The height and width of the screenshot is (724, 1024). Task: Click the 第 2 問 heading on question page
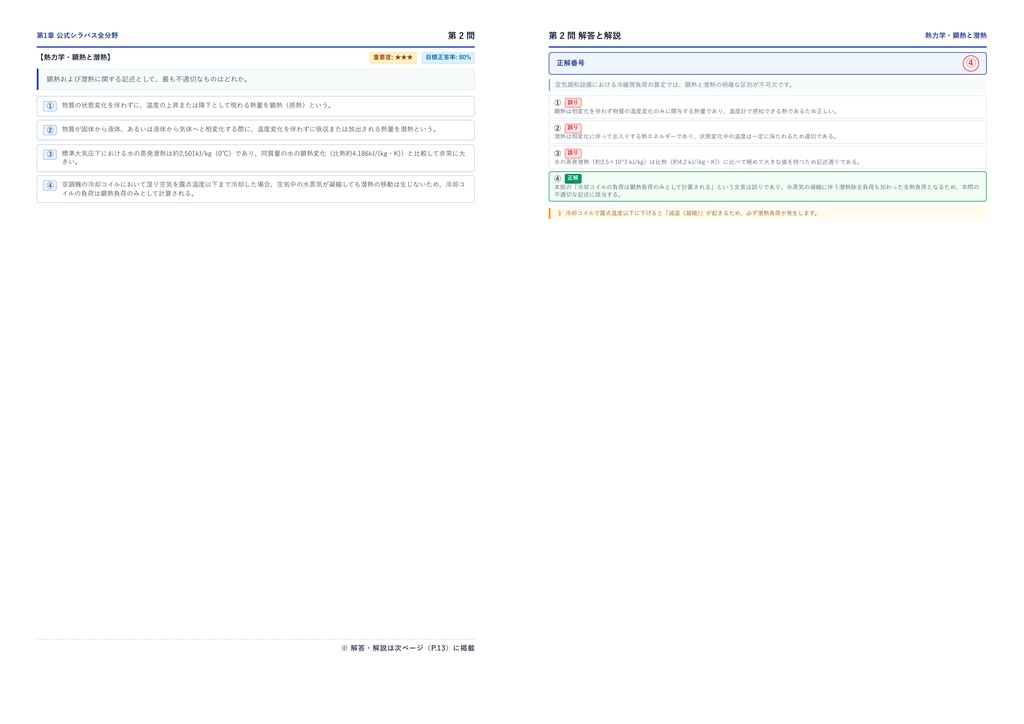[461, 35]
